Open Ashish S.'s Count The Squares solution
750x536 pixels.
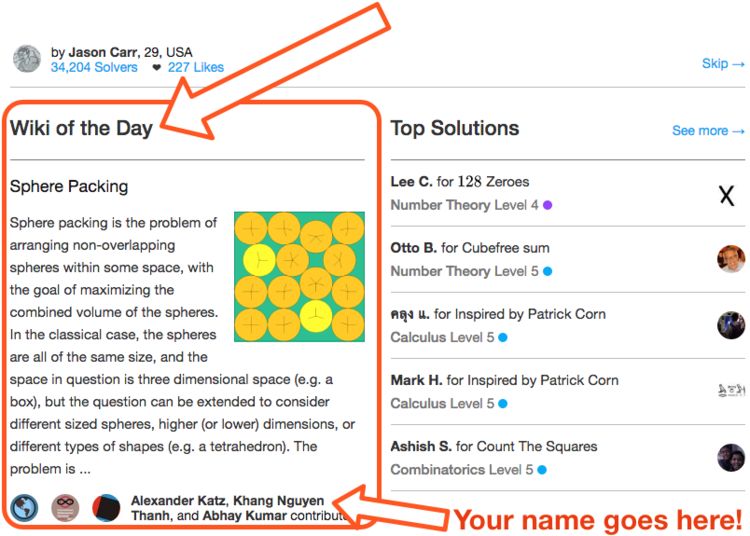(x=494, y=447)
